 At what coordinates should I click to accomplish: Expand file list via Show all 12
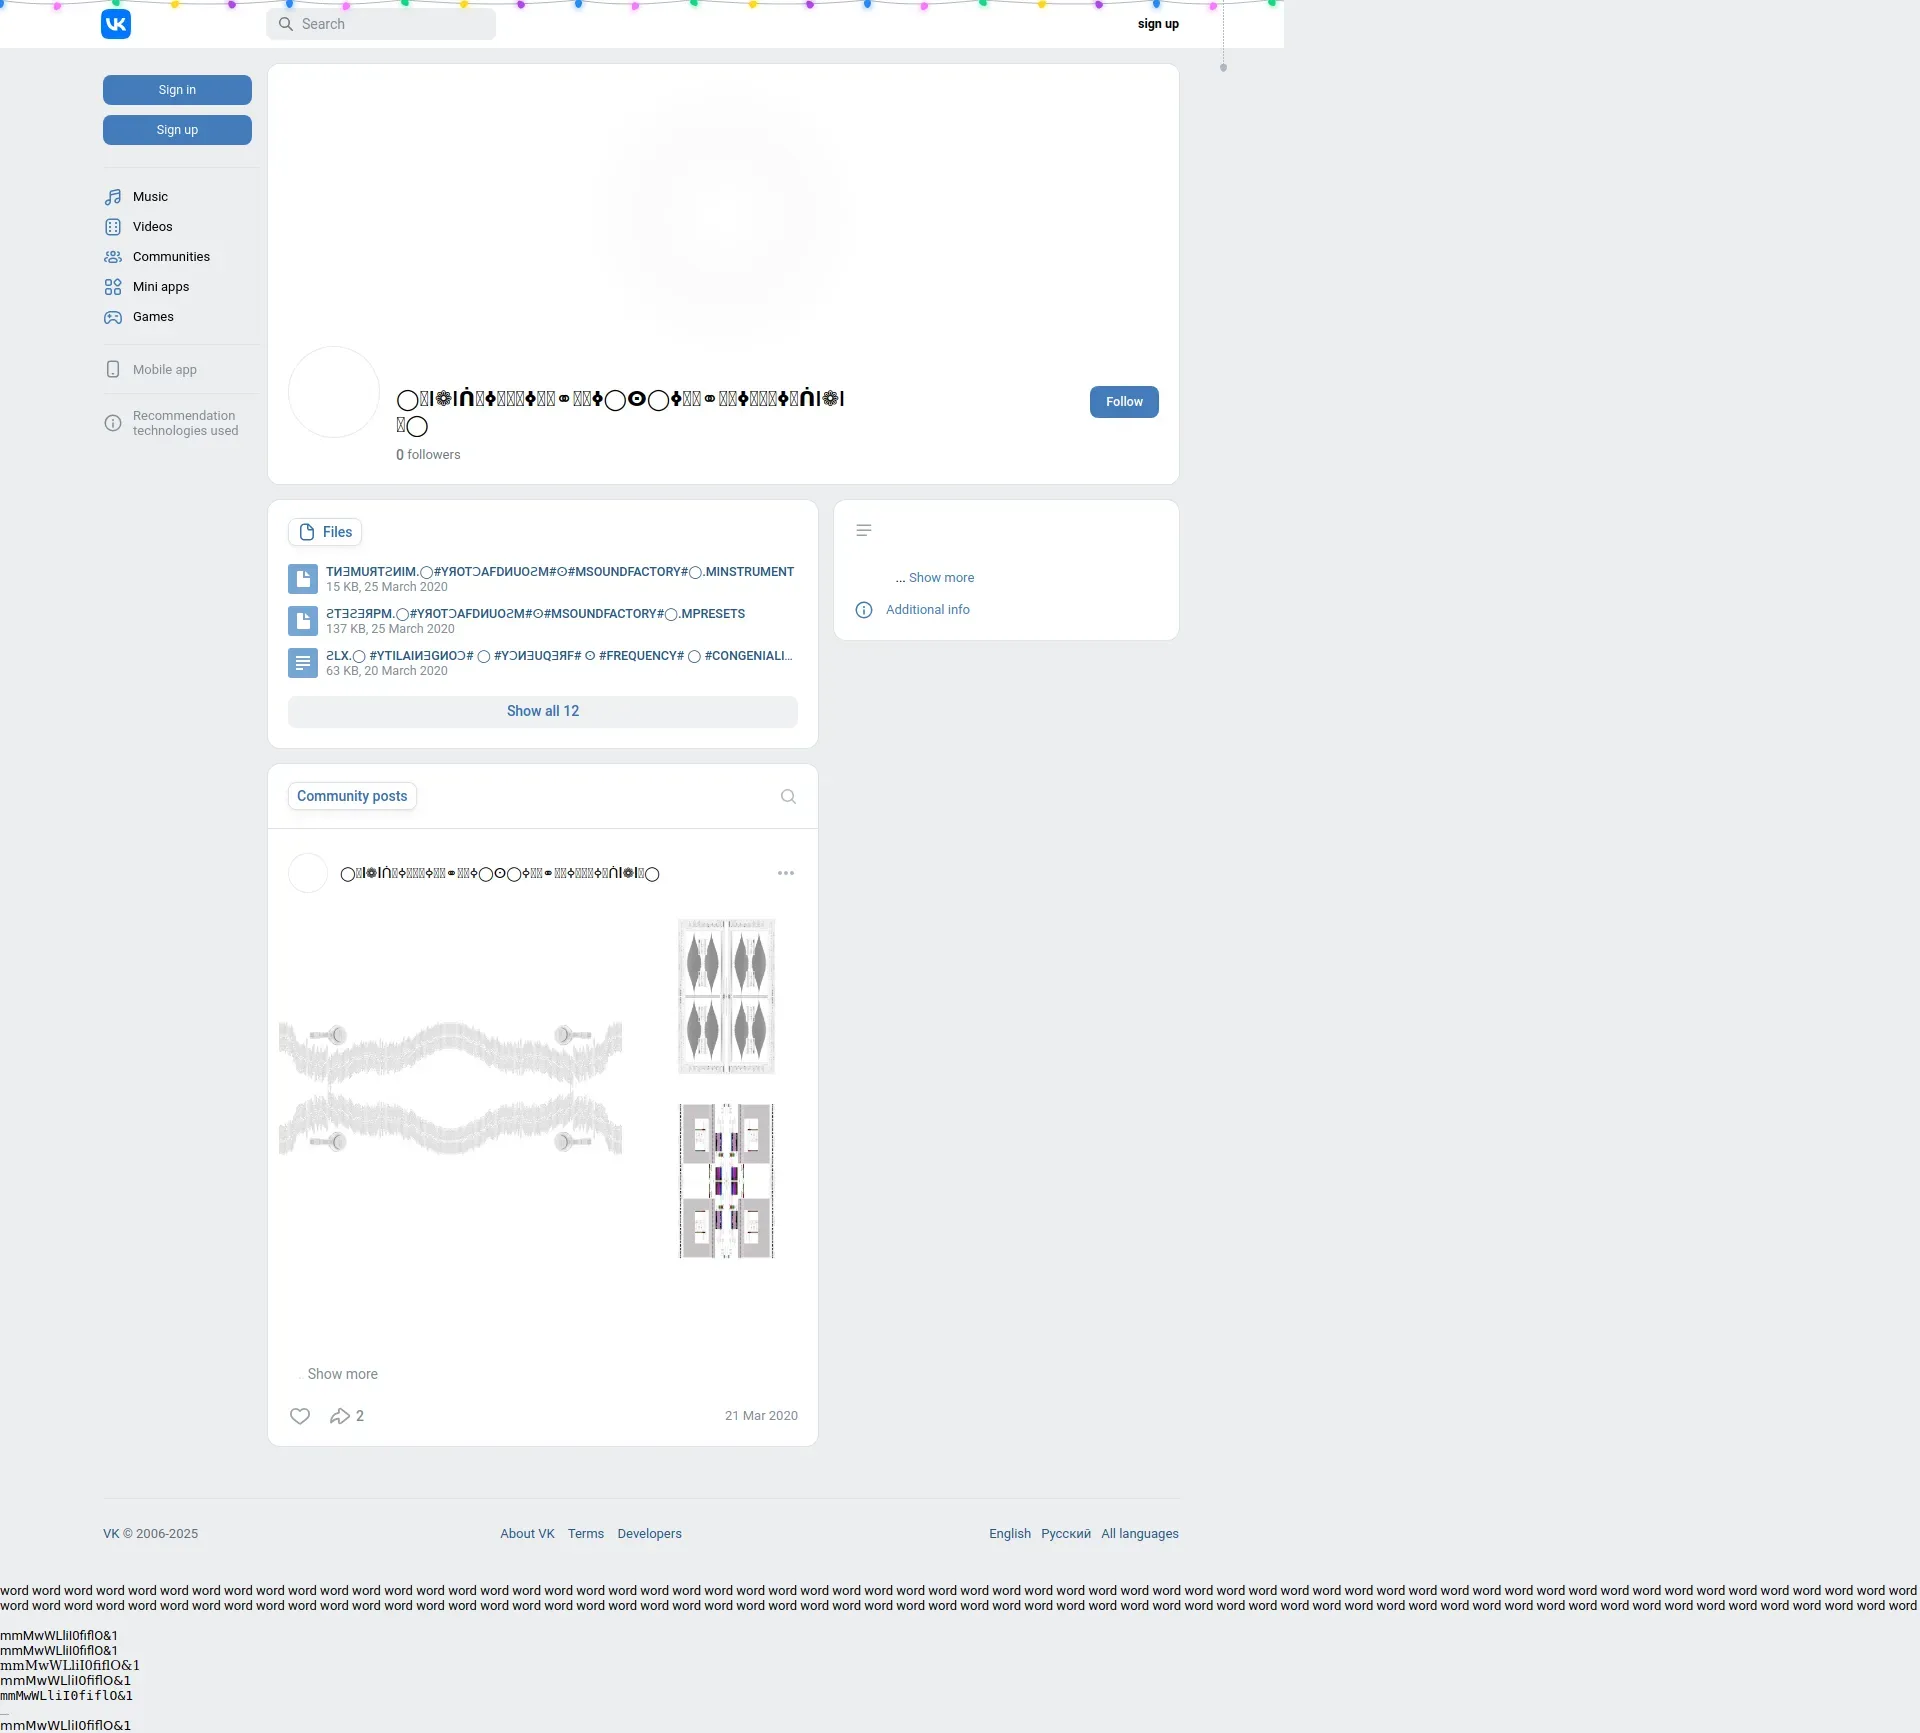542,711
